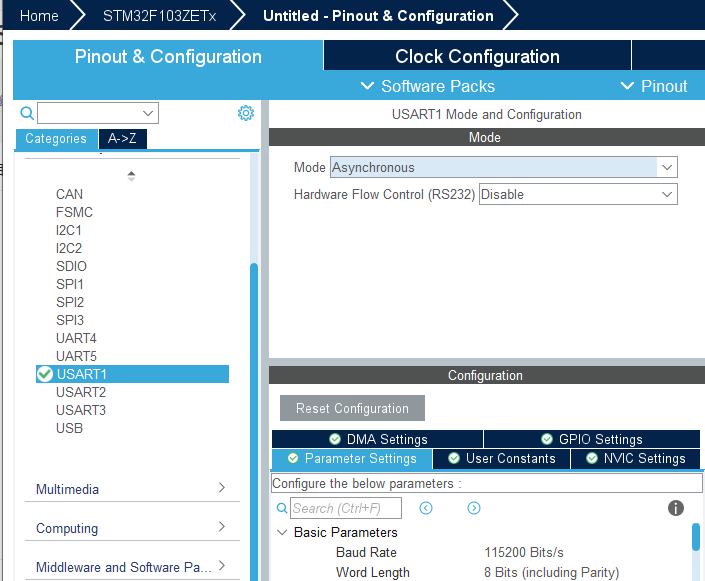
Task: Select the A->Z tab
Action: coord(122,139)
